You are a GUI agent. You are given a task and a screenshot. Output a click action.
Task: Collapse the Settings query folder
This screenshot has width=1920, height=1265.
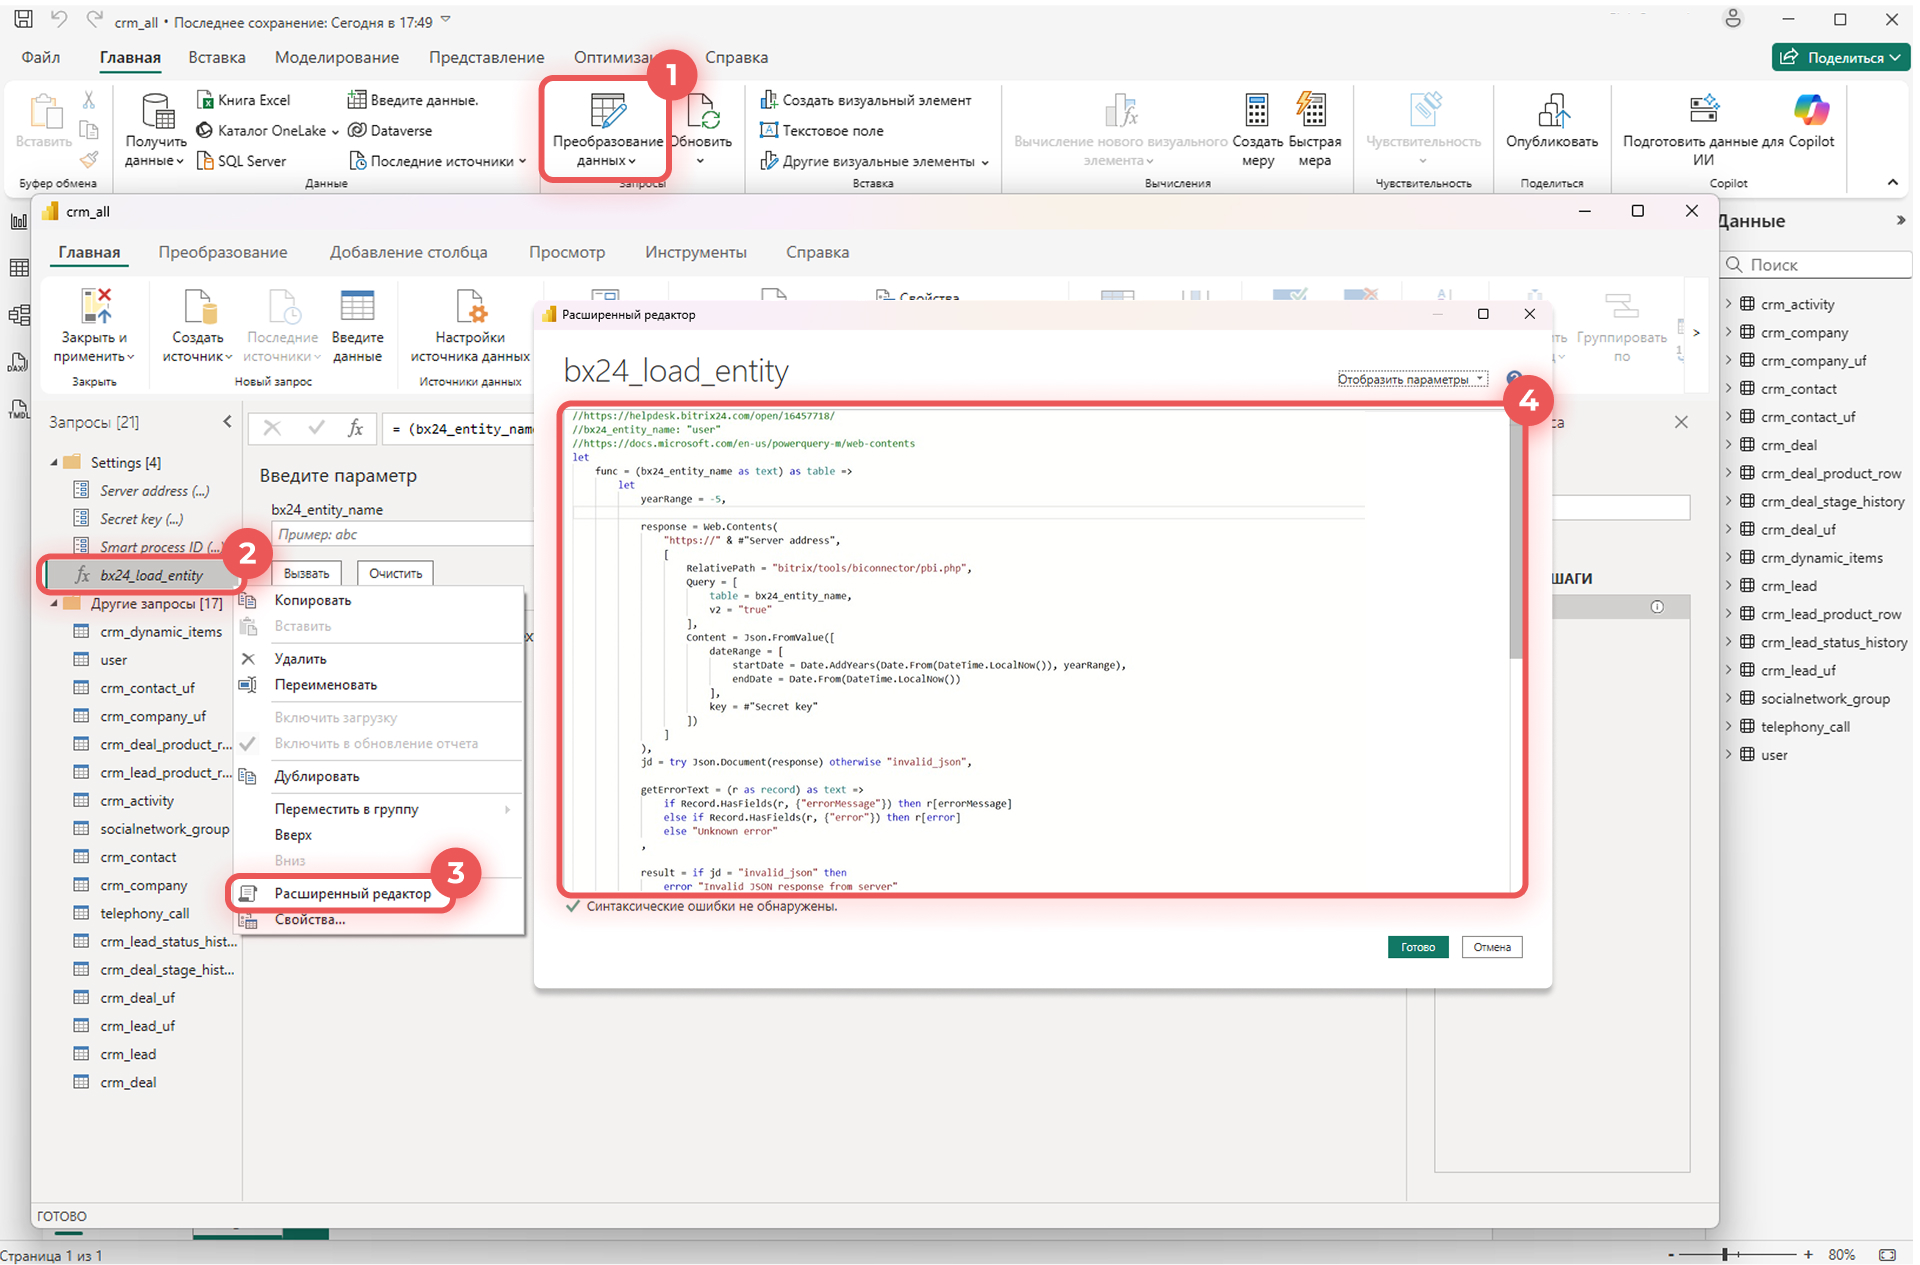[54, 463]
